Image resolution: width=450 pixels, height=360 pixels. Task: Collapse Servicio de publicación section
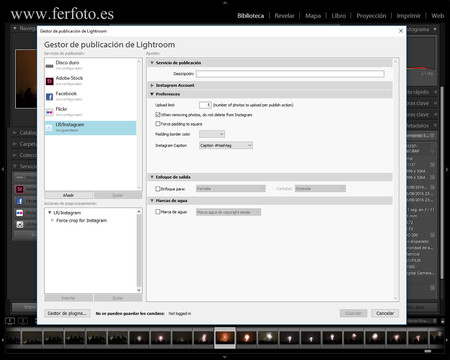tap(152, 63)
